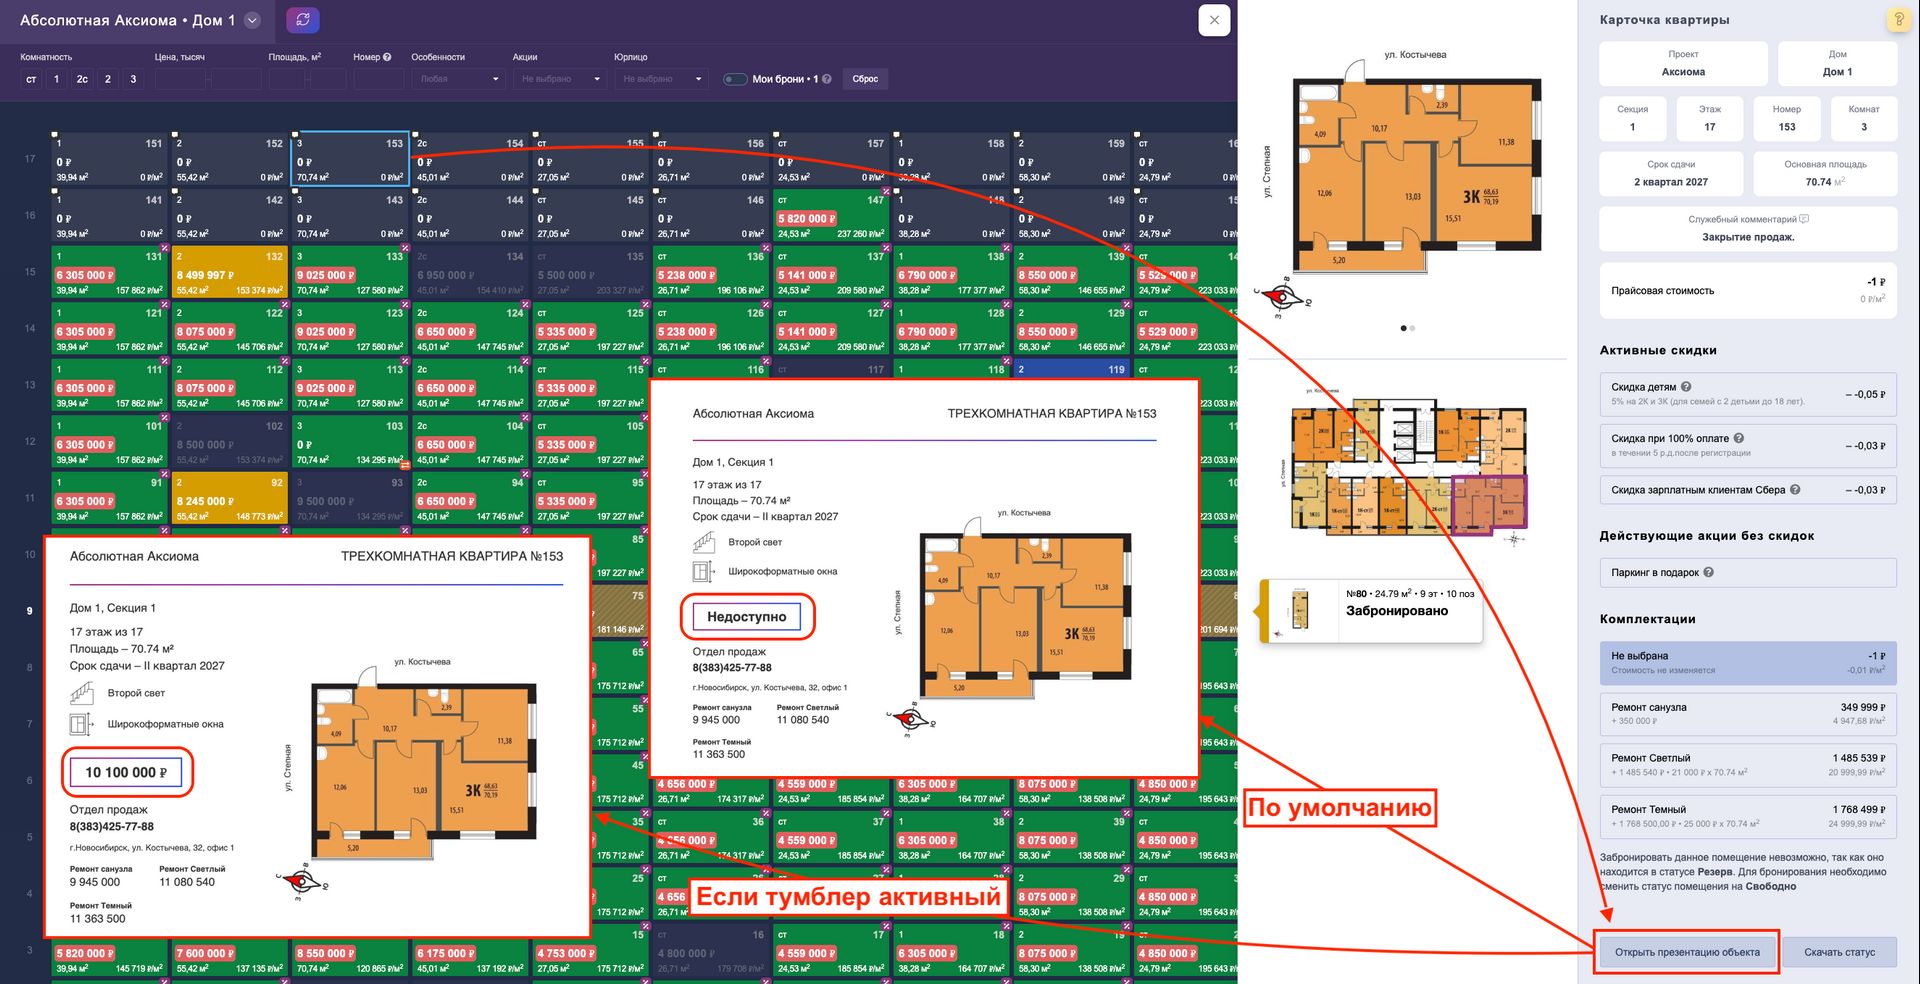Select apartment 131 priced 6 305 000
1920x984 pixels.
click(110, 271)
